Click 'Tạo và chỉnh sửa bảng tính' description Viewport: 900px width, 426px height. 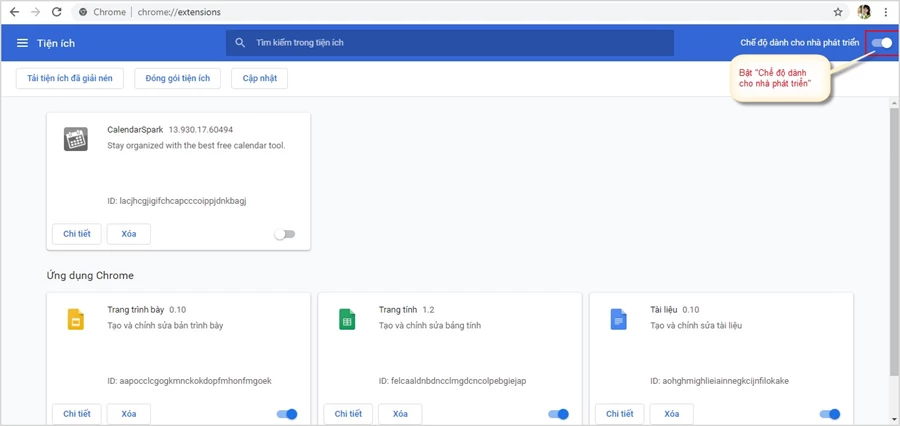coord(430,326)
